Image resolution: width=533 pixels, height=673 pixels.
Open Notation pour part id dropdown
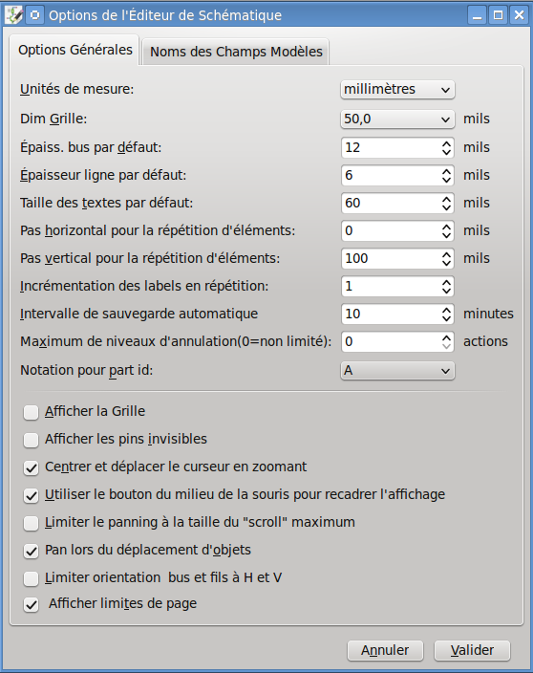tap(397, 370)
